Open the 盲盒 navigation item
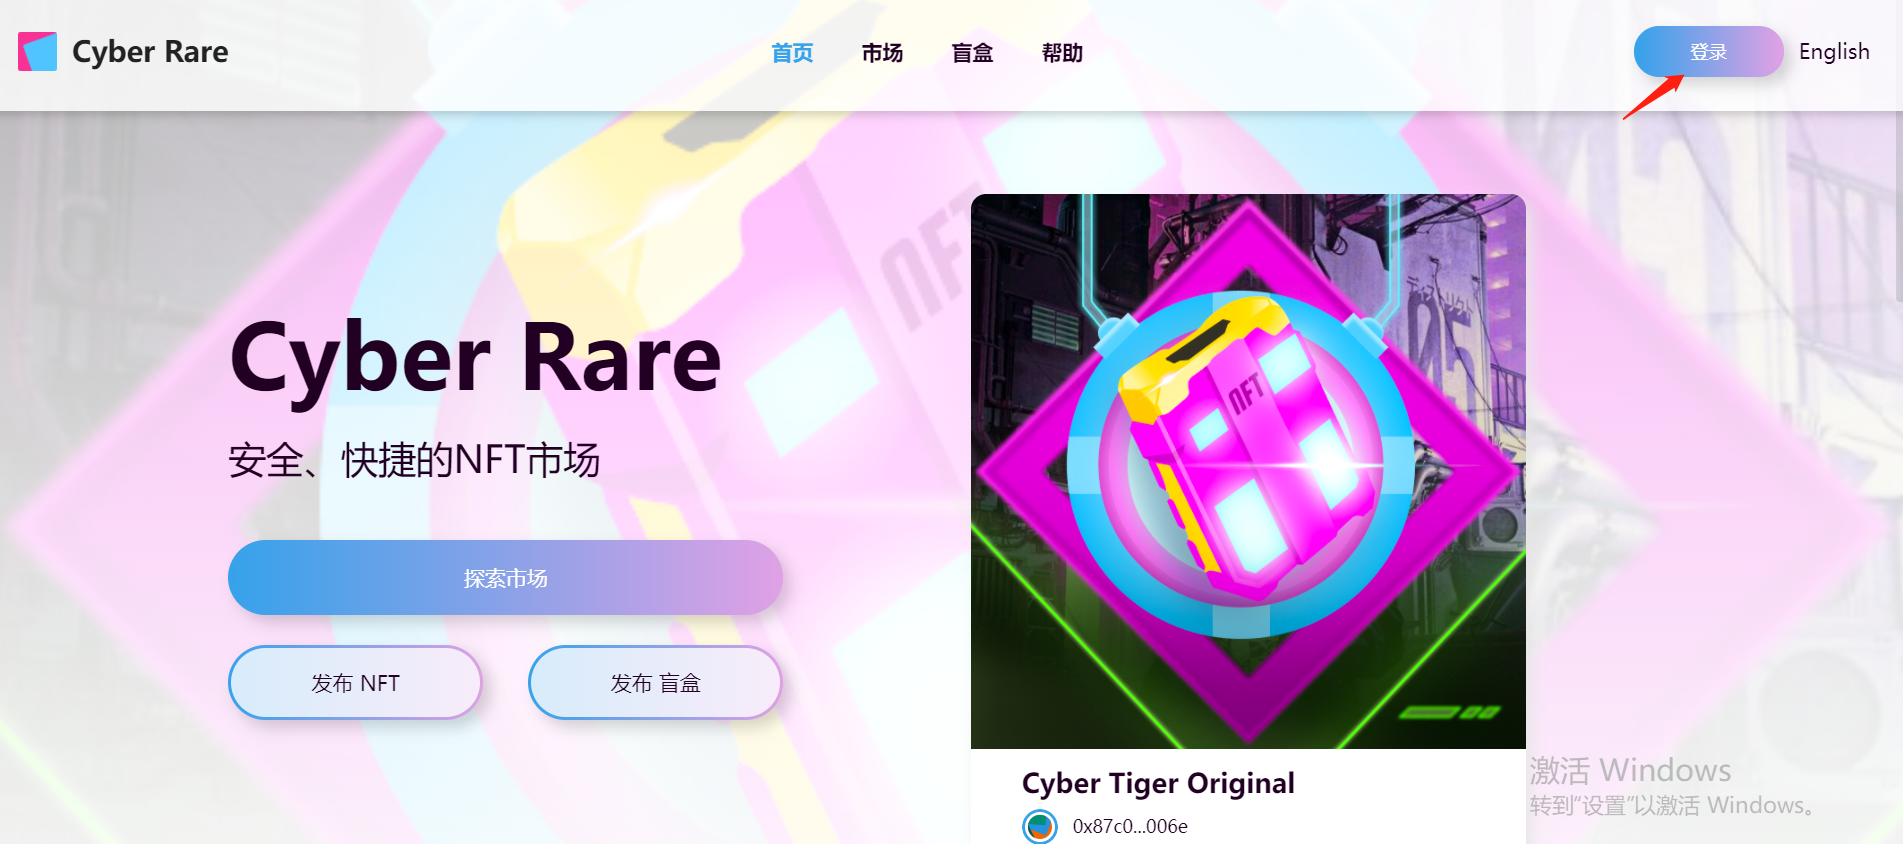Viewport: 1903px width, 844px height. 972,53
